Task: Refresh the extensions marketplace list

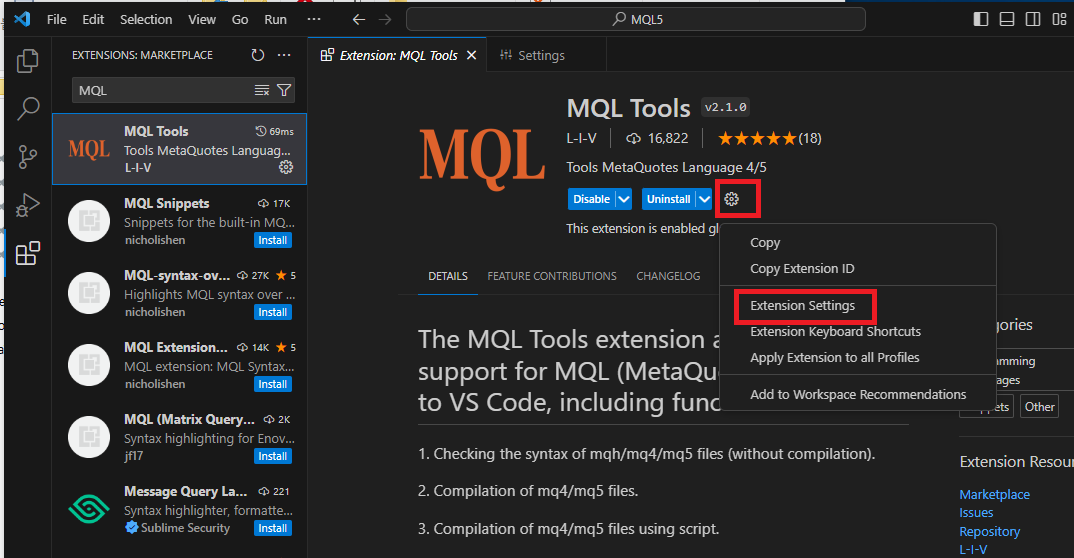Action: (258, 55)
